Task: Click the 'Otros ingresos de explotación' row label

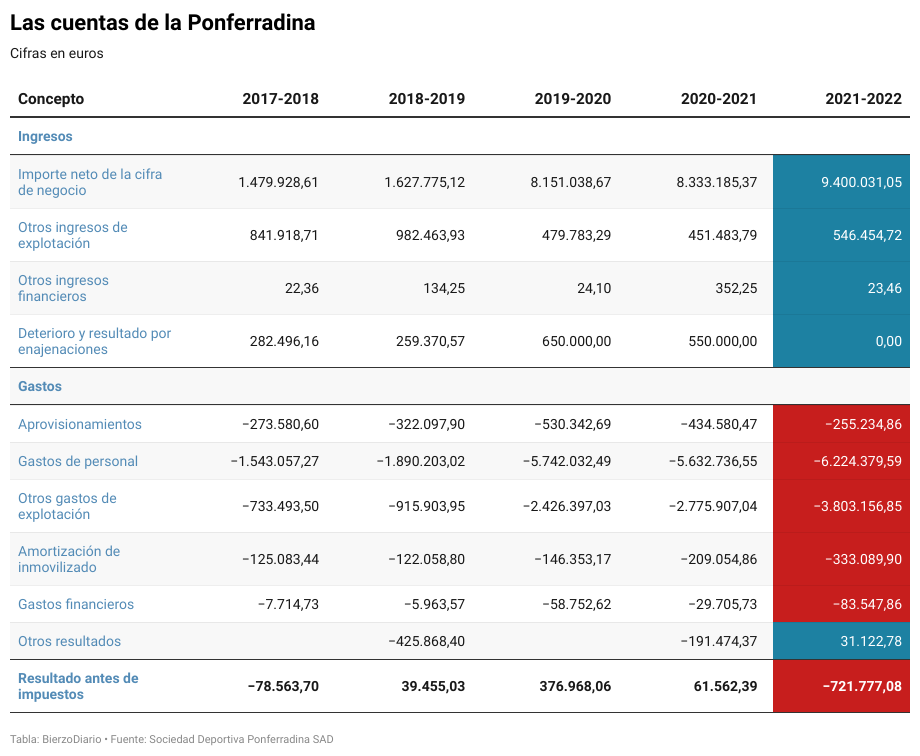Action: point(73,235)
